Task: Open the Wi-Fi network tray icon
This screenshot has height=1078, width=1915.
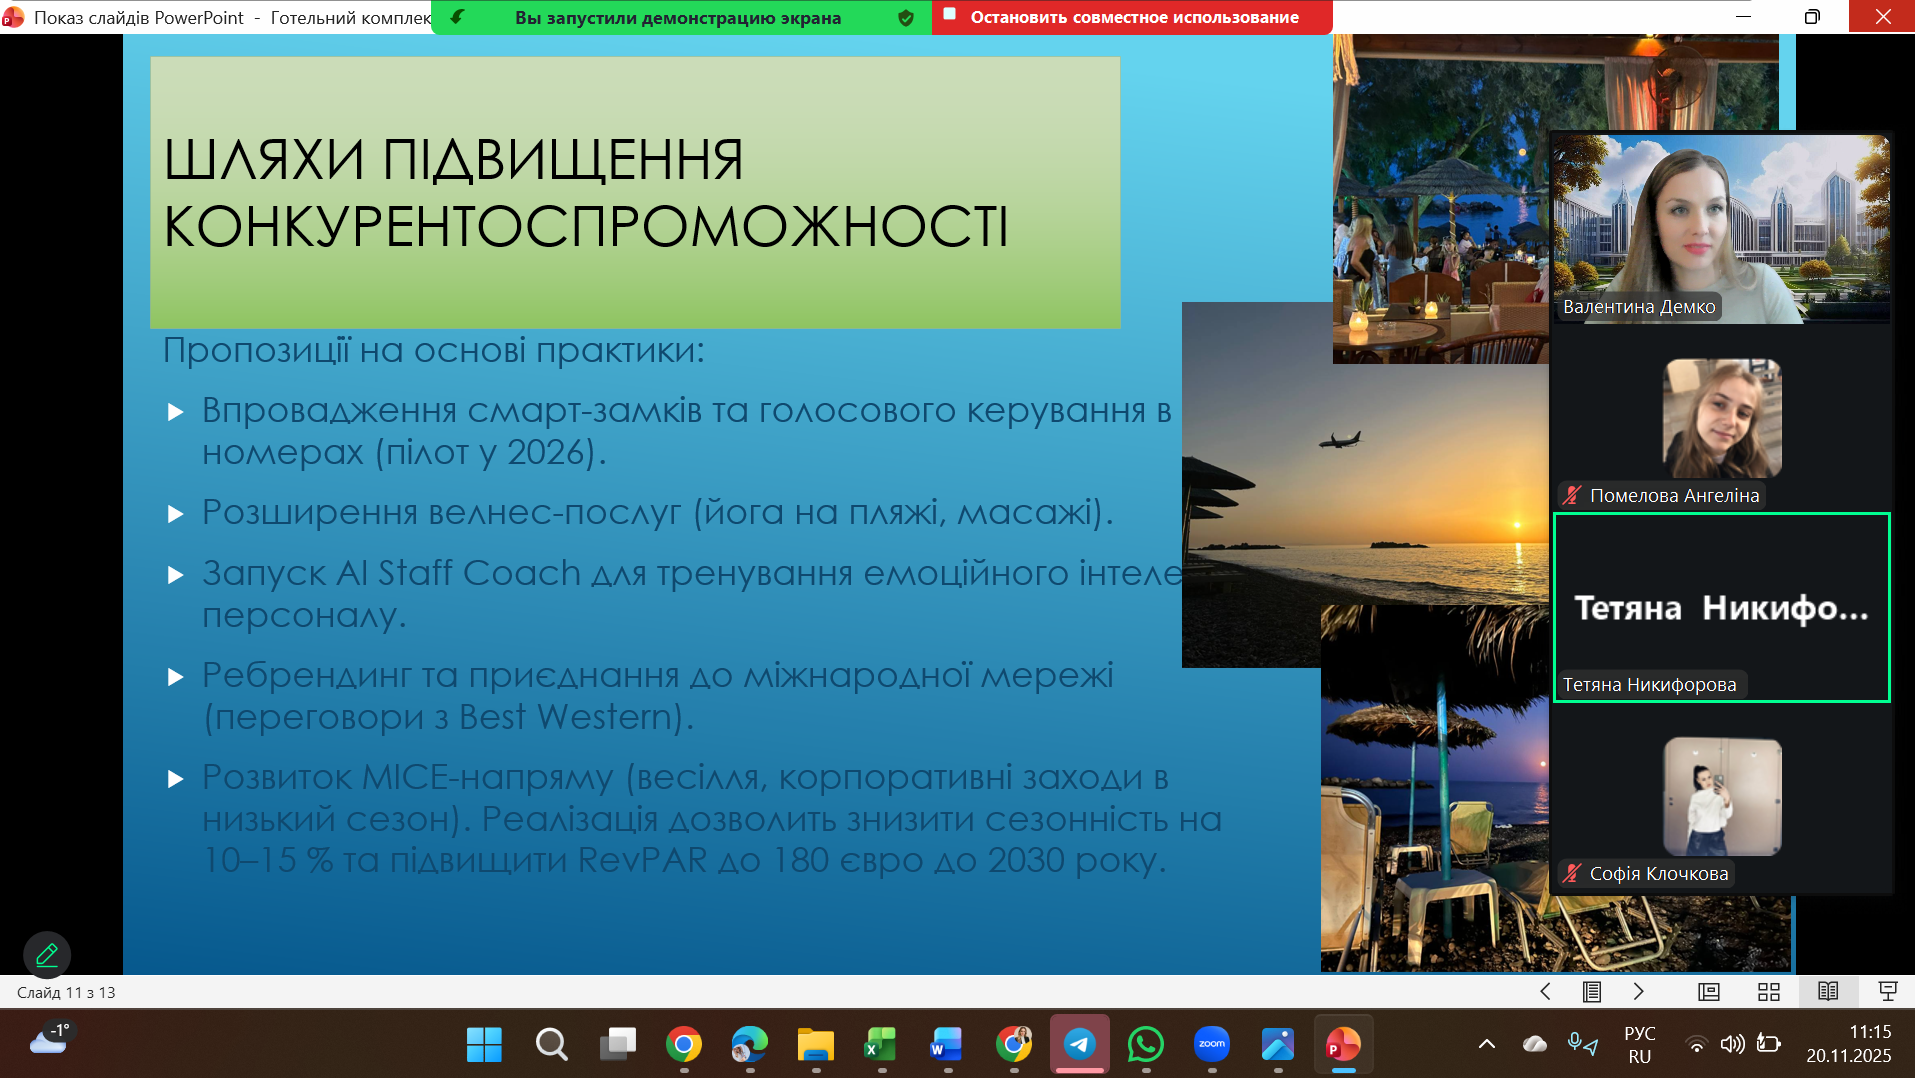Action: click(x=1697, y=1045)
